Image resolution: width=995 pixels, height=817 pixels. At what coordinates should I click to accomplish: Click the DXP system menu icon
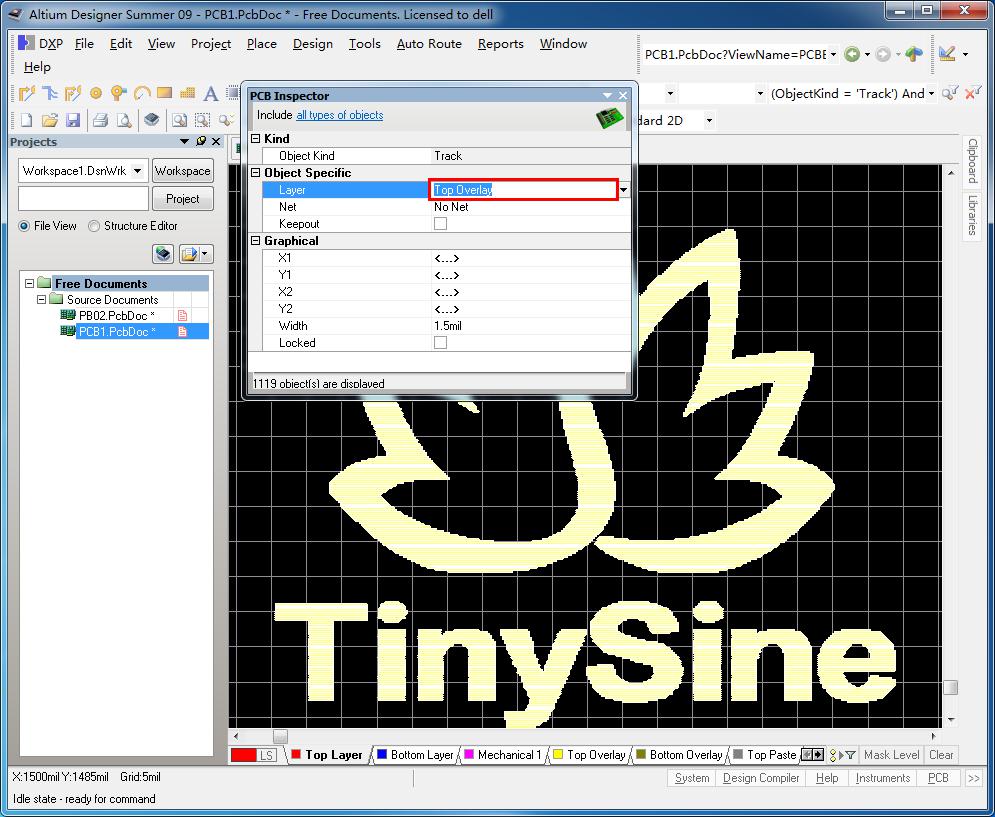point(26,43)
